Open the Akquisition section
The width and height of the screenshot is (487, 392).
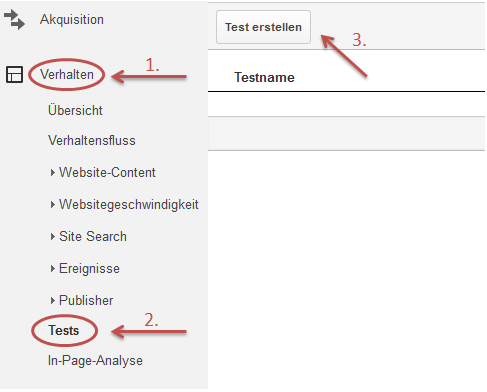[x=72, y=20]
